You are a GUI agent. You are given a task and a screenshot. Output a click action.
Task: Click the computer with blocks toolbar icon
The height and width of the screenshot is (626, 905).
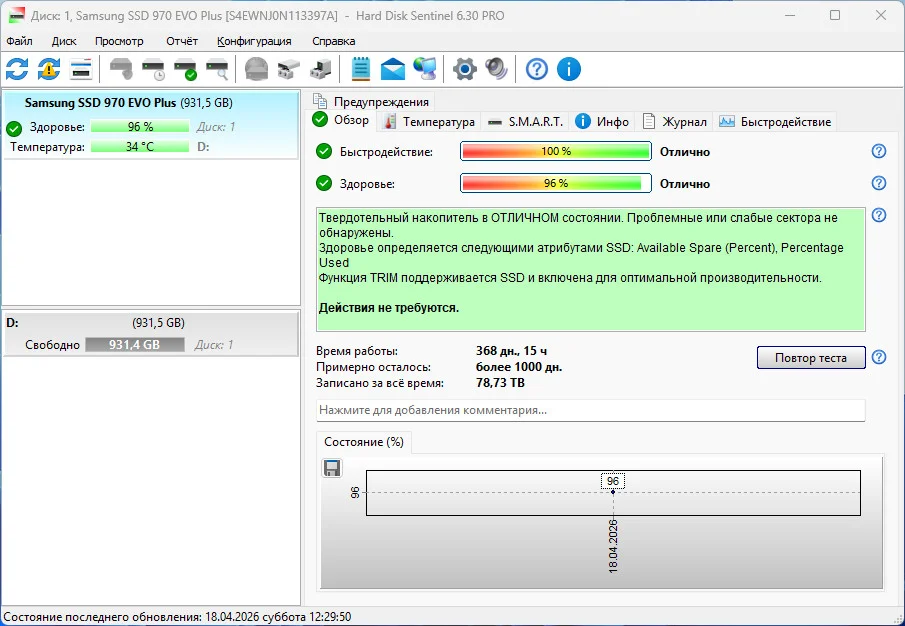[320, 69]
